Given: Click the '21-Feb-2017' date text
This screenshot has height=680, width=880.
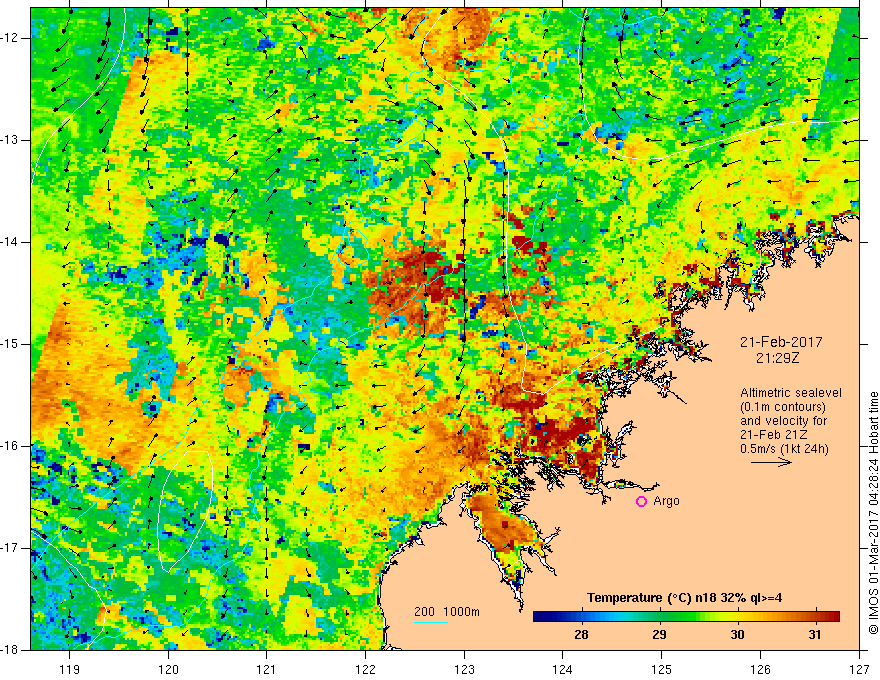Looking at the screenshot, I should pyautogui.click(x=781, y=342).
